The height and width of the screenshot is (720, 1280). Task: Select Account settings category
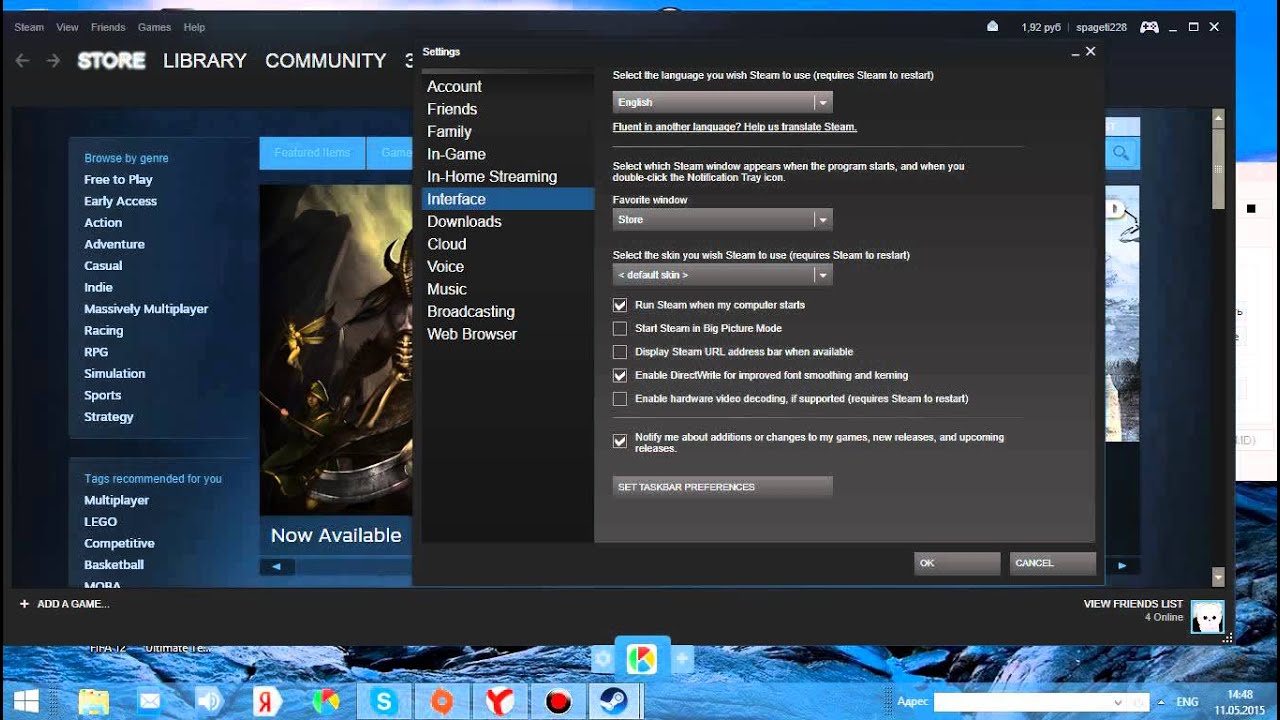508,87
